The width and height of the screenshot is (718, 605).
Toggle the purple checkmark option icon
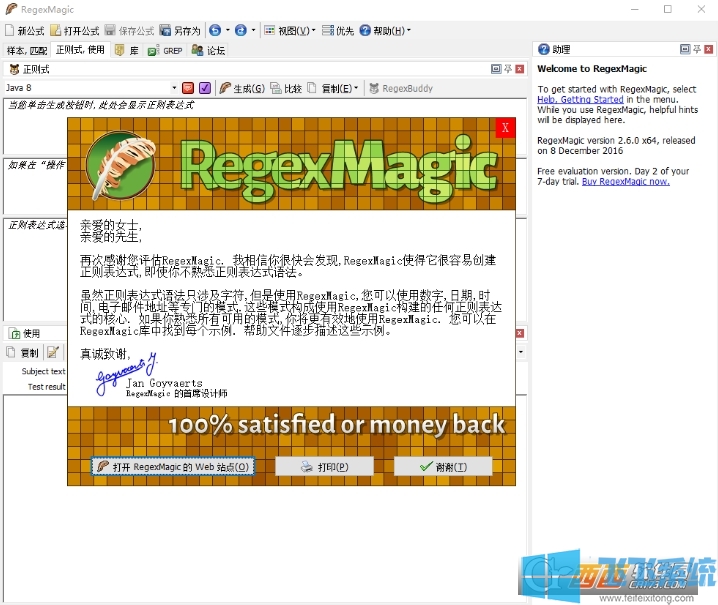(x=205, y=88)
